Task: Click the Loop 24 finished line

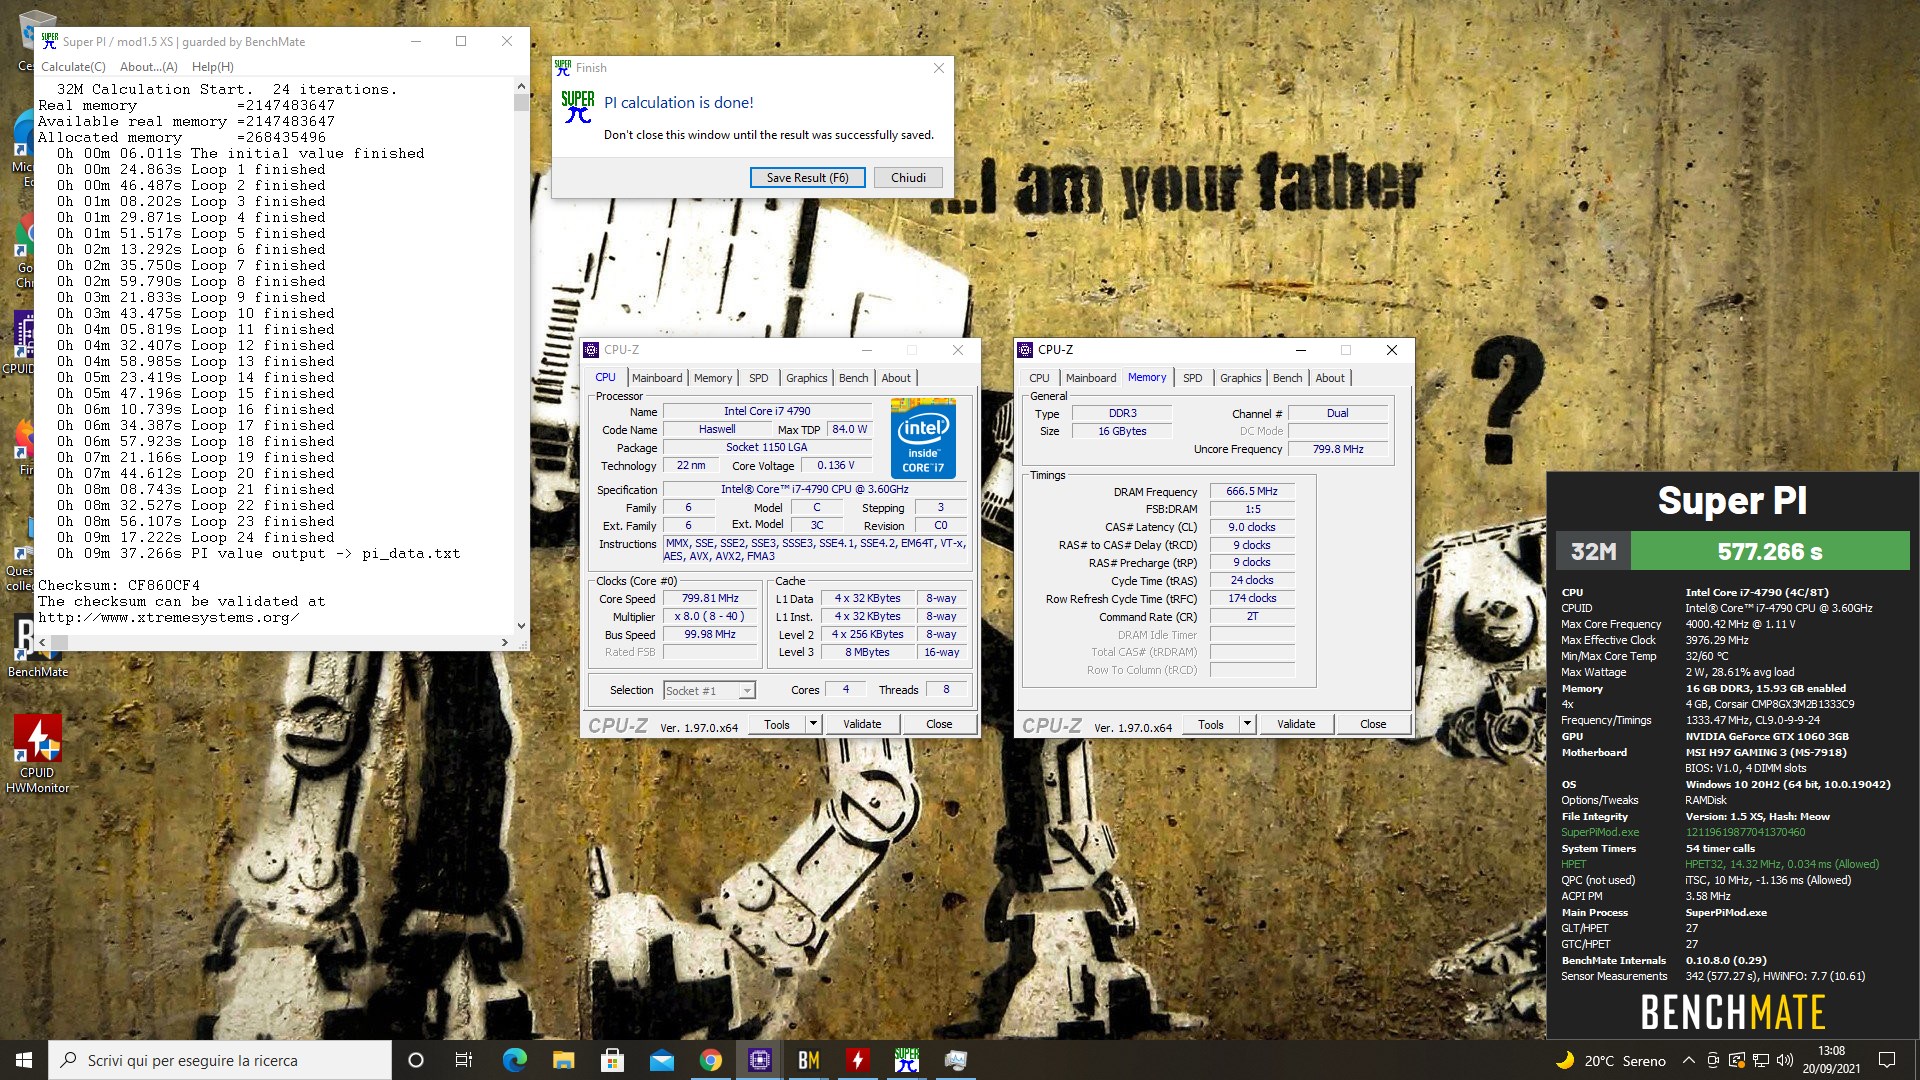Action: [x=195, y=537]
